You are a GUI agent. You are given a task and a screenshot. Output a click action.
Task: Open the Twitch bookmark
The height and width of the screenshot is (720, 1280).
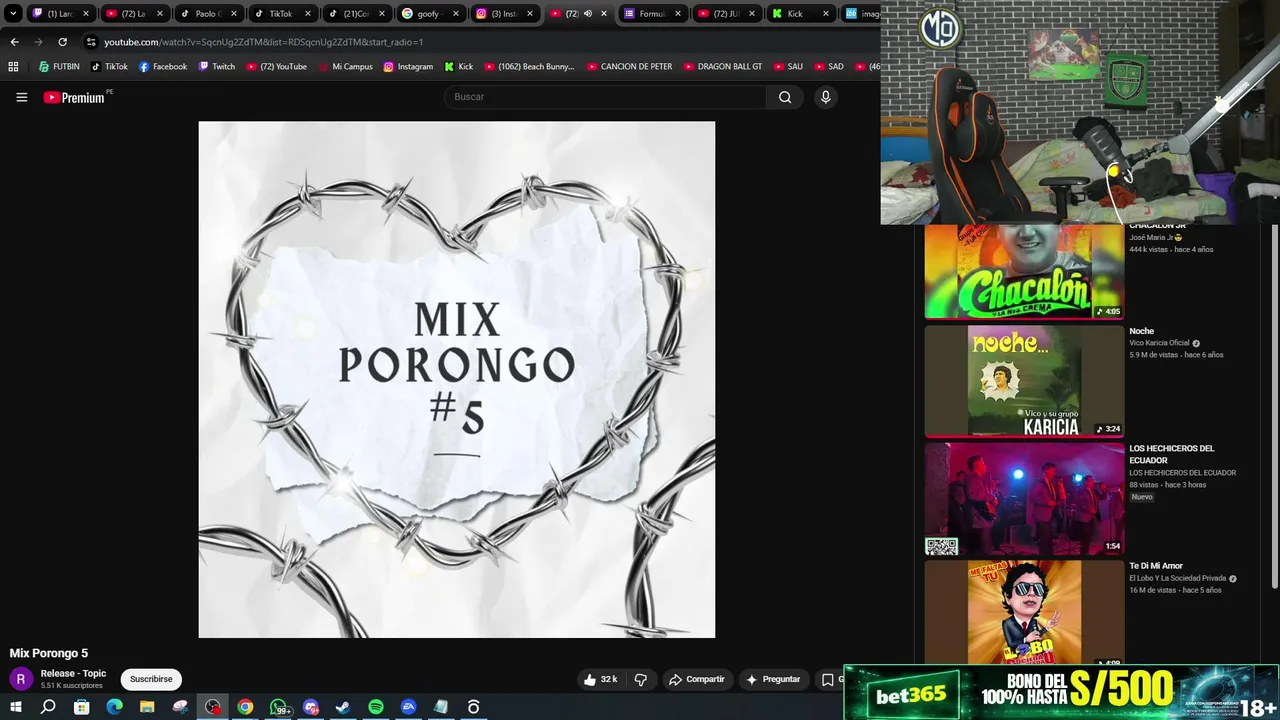pyautogui.click(x=216, y=67)
